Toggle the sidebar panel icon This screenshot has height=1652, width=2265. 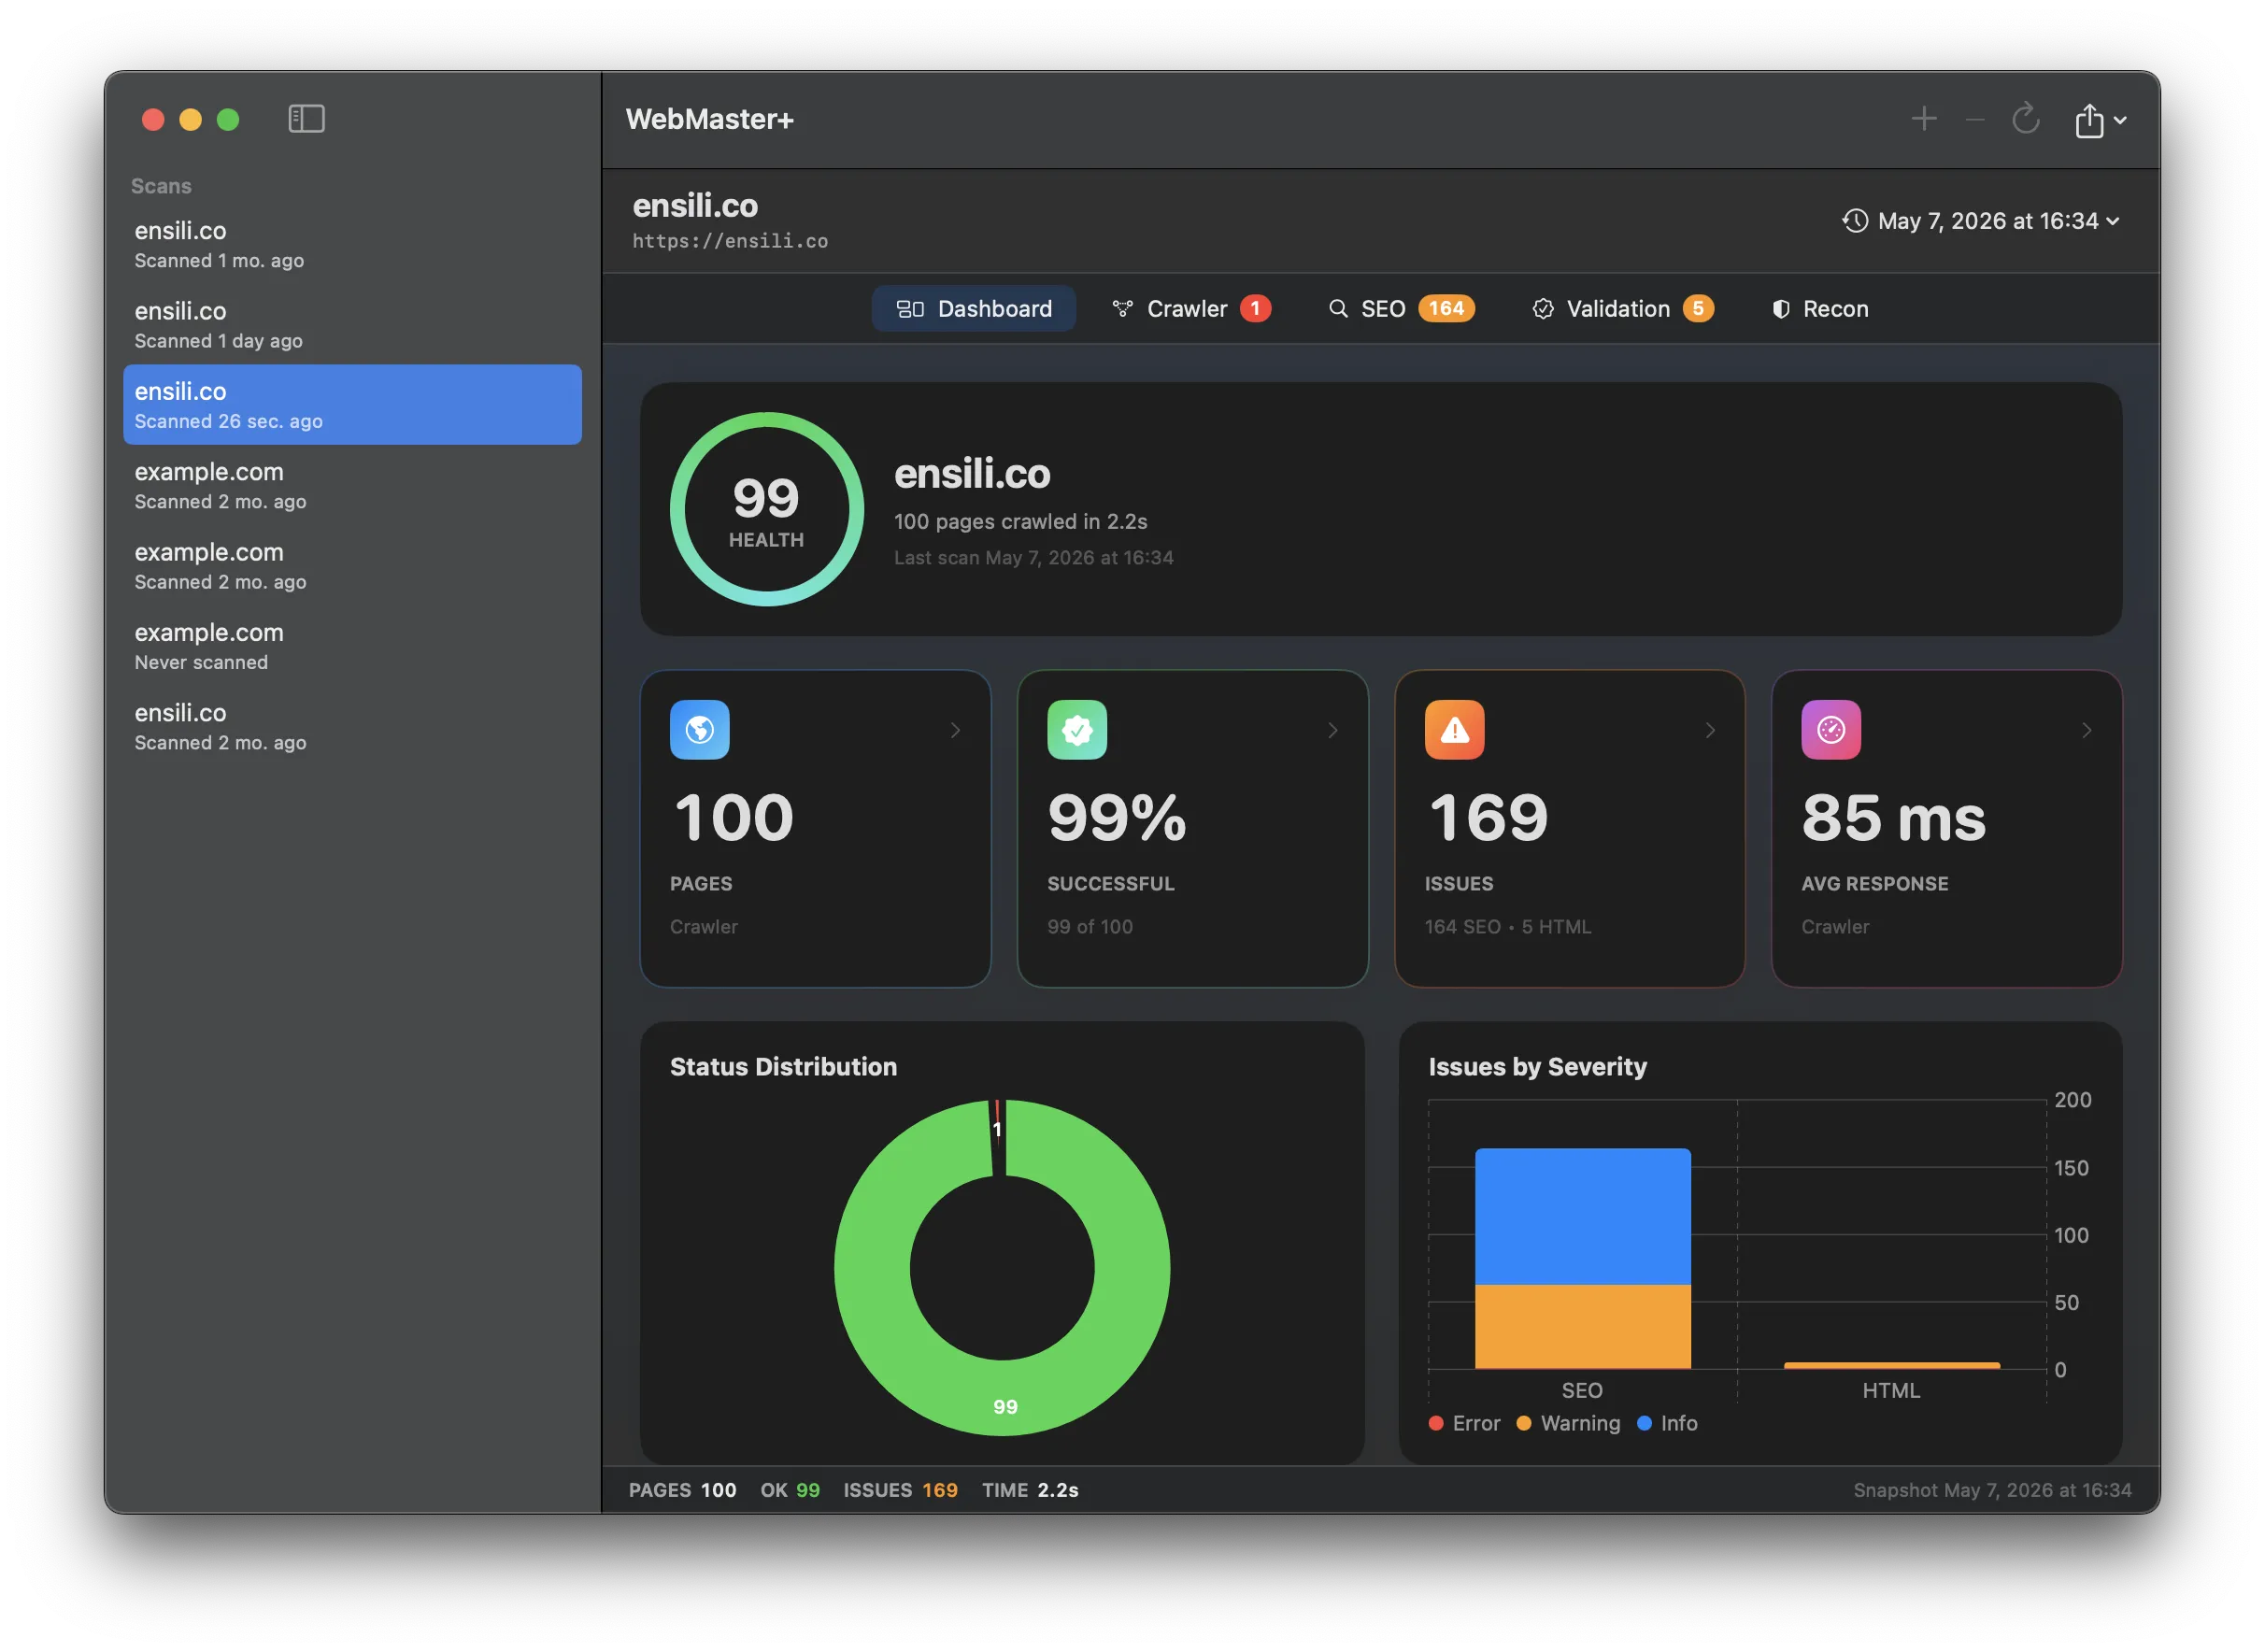(x=306, y=119)
